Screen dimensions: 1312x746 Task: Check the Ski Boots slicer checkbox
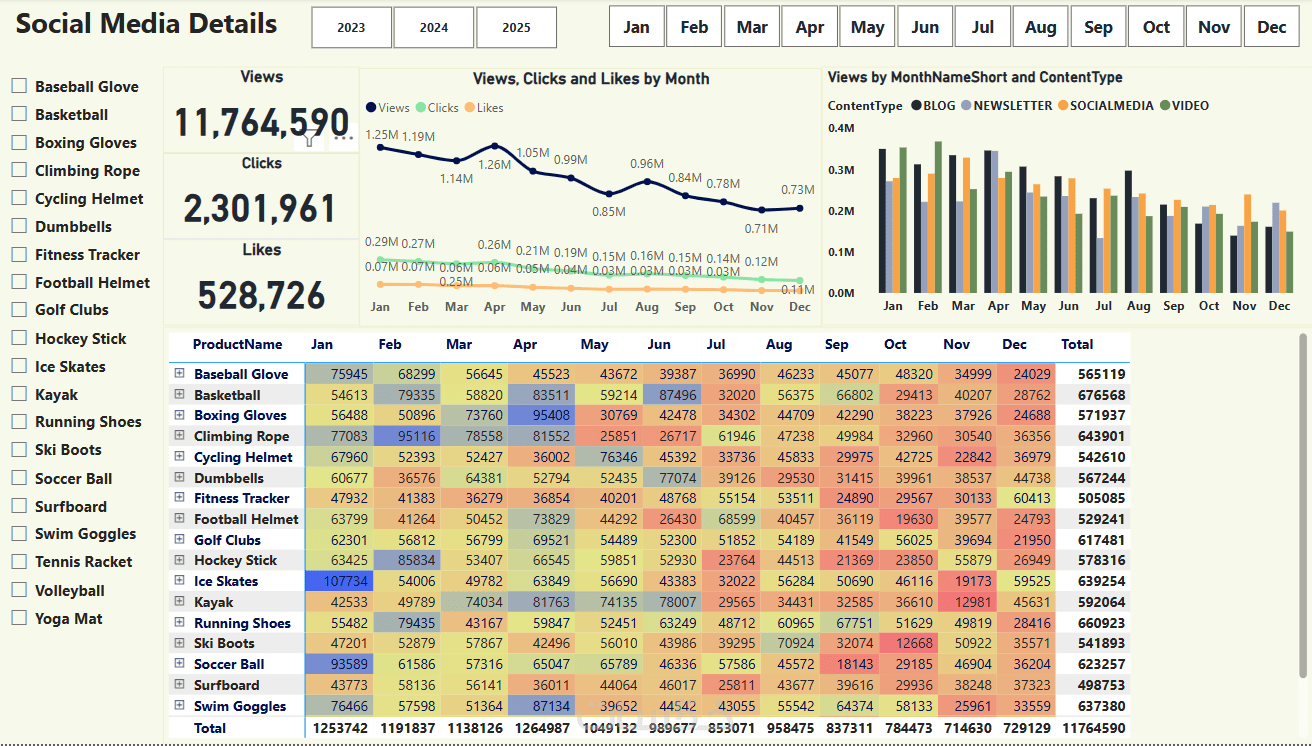(x=19, y=450)
